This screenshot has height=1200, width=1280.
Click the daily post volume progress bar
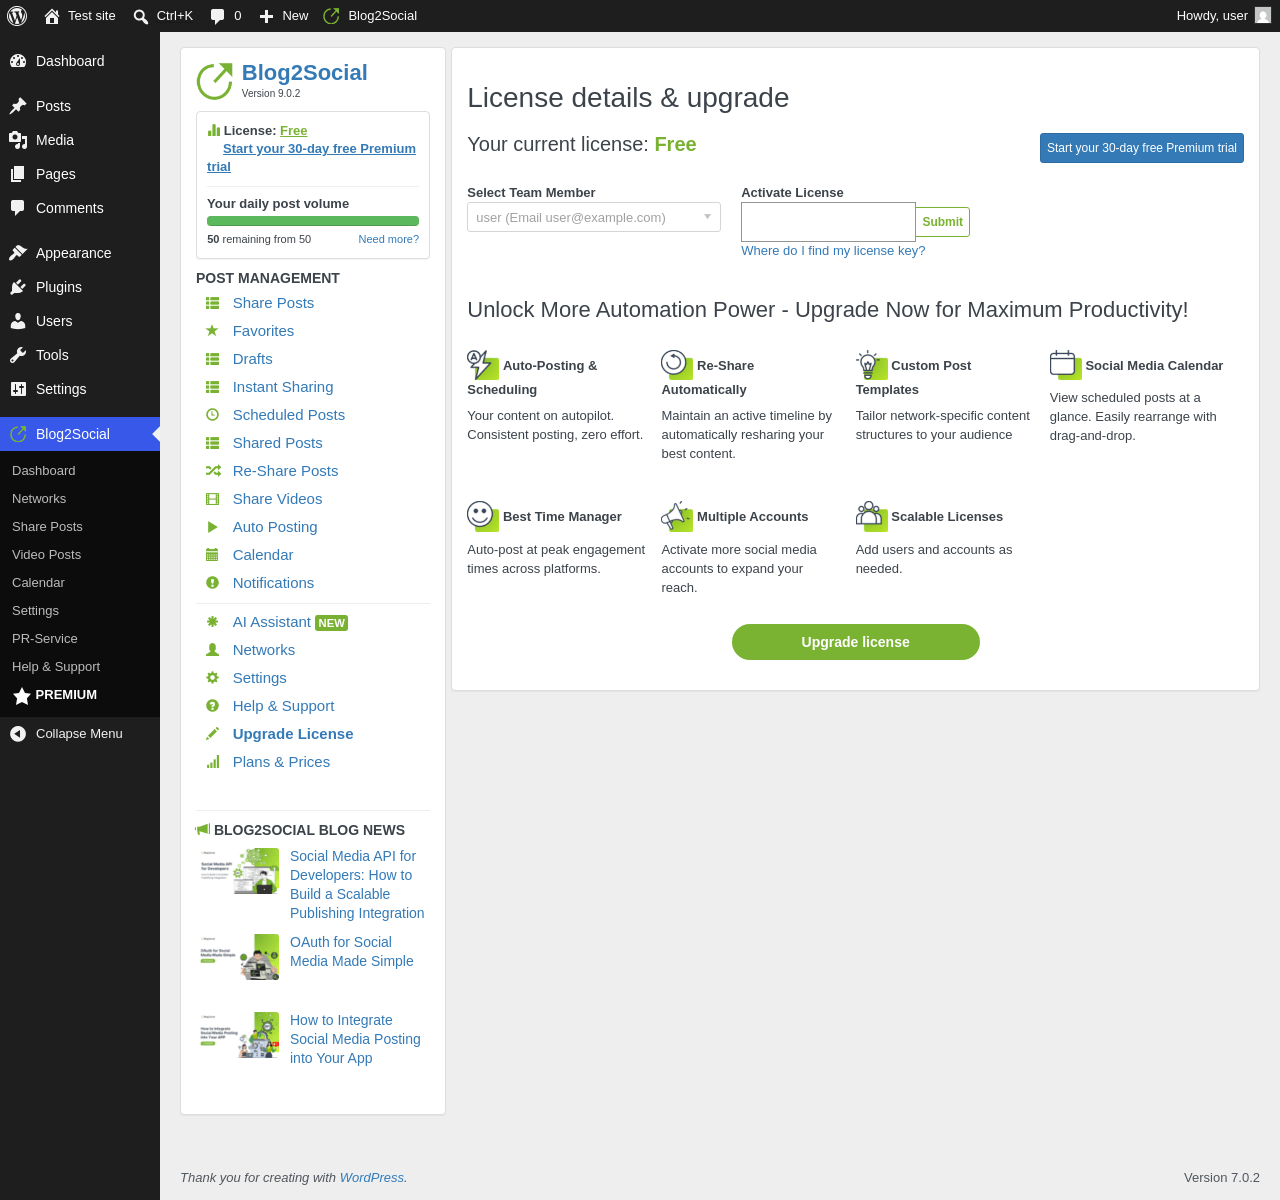[x=313, y=221]
